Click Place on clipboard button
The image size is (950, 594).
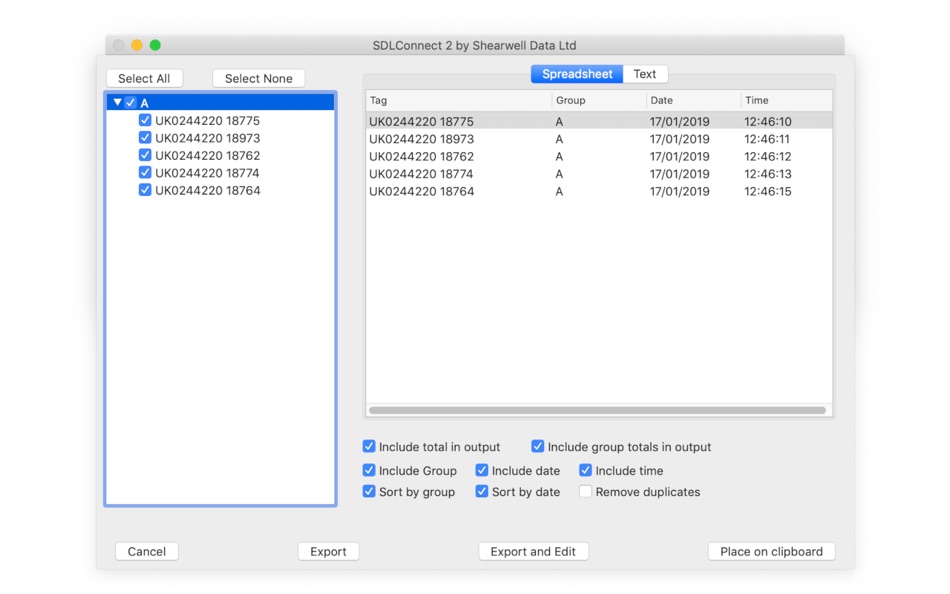tap(771, 552)
